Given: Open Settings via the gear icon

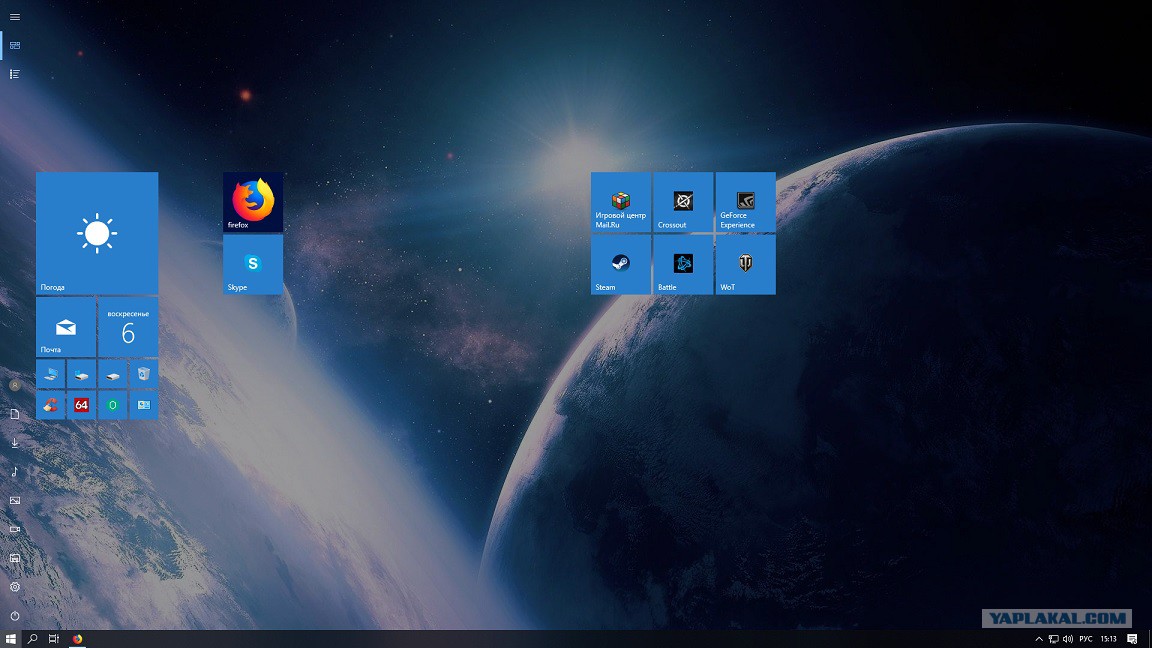Looking at the screenshot, I should (15, 587).
